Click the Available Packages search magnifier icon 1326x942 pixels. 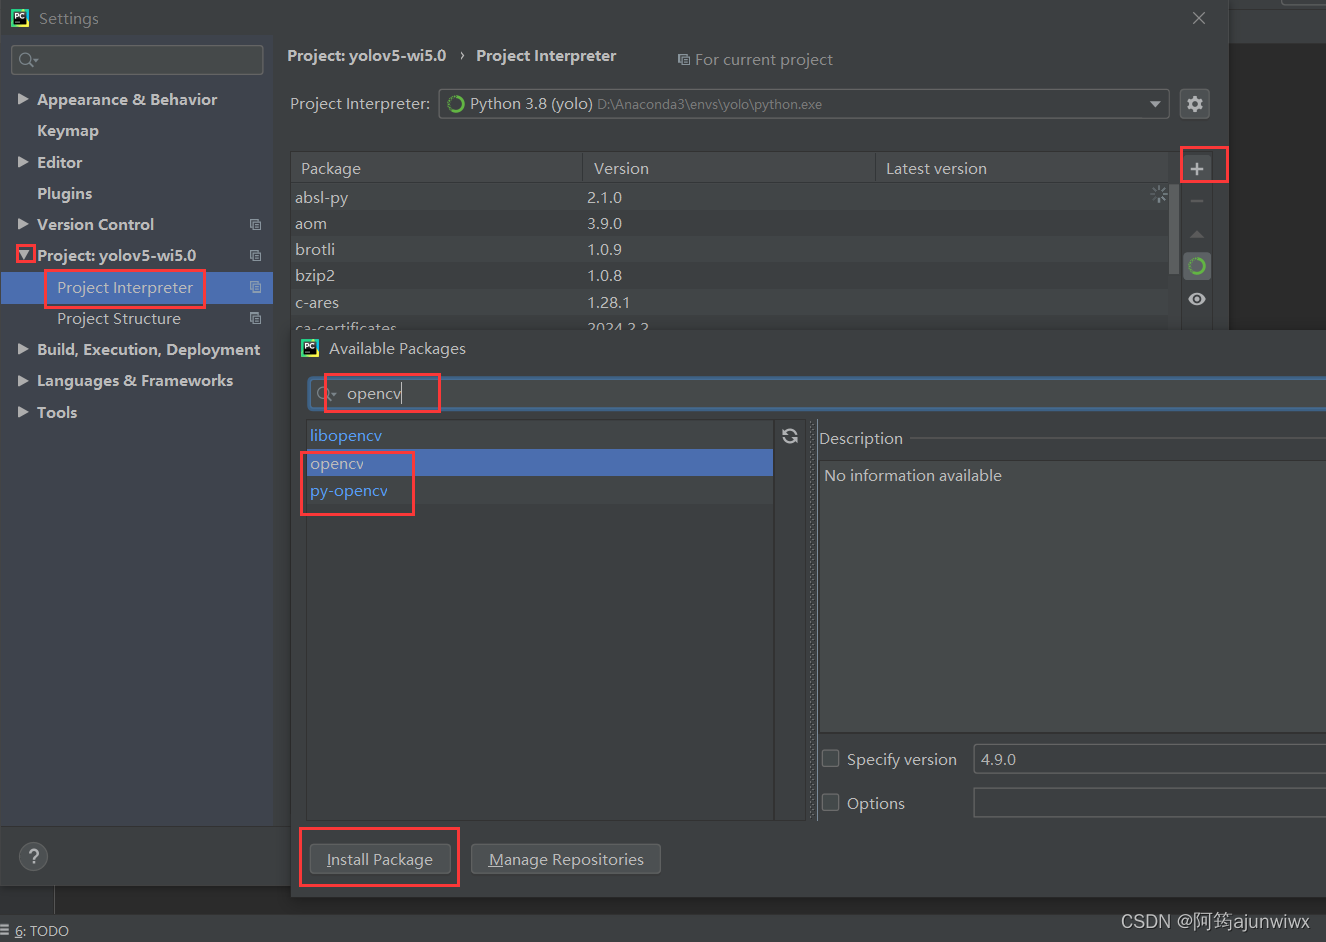(x=326, y=394)
